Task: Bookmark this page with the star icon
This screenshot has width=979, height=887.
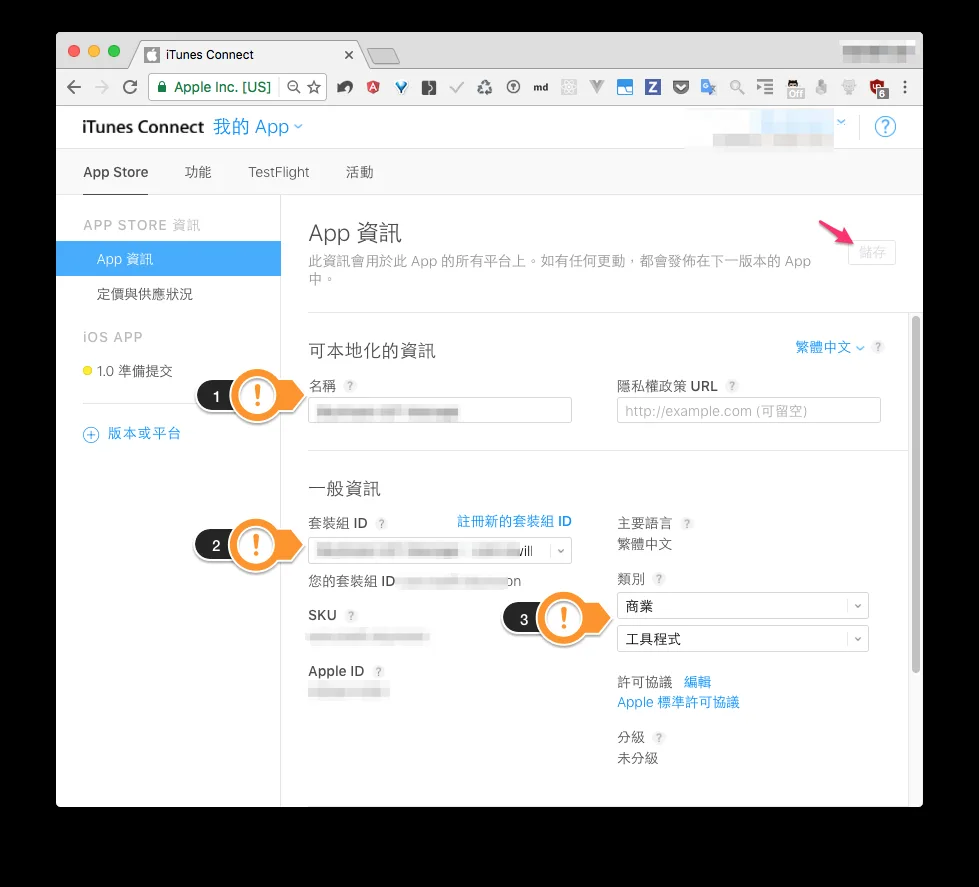Action: (314, 87)
